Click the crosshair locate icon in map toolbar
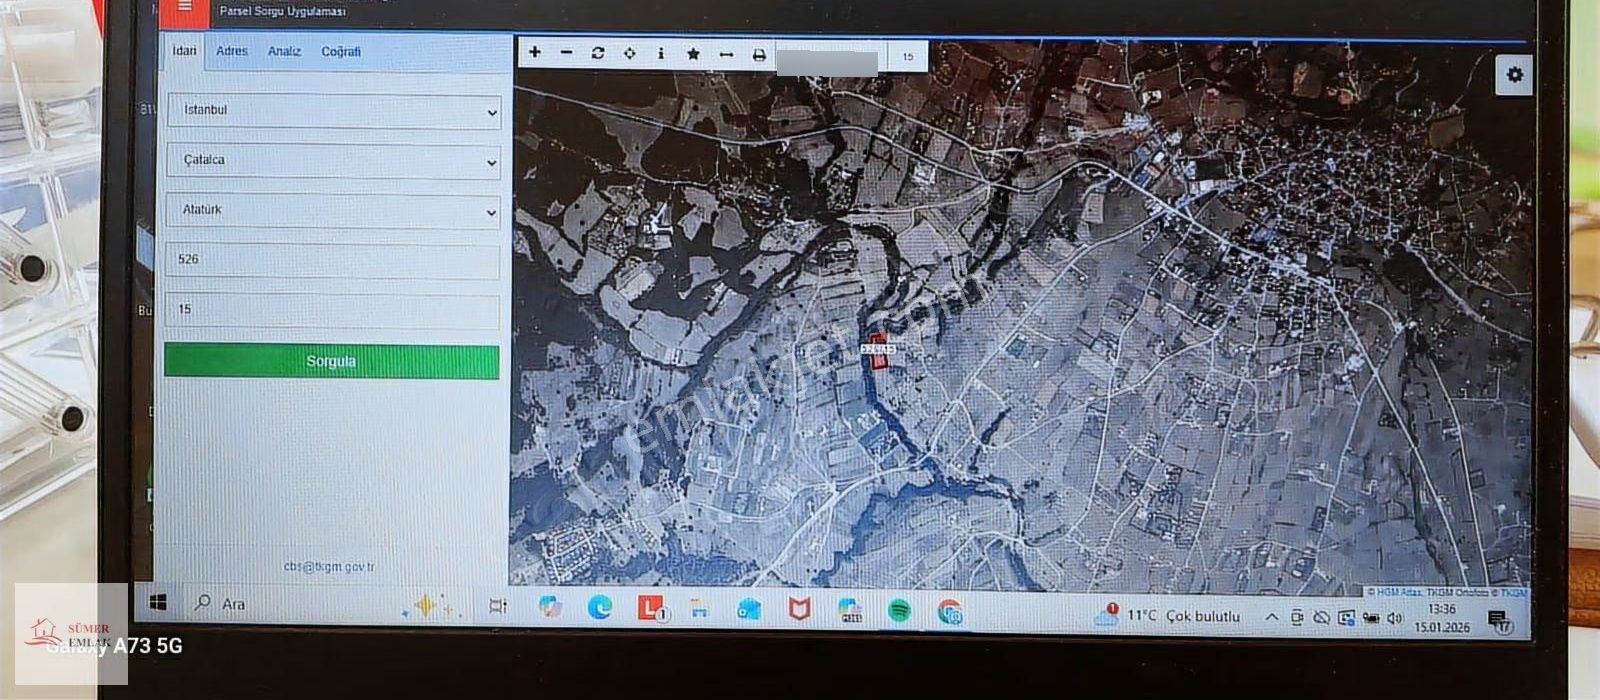 pyautogui.click(x=629, y=53)
